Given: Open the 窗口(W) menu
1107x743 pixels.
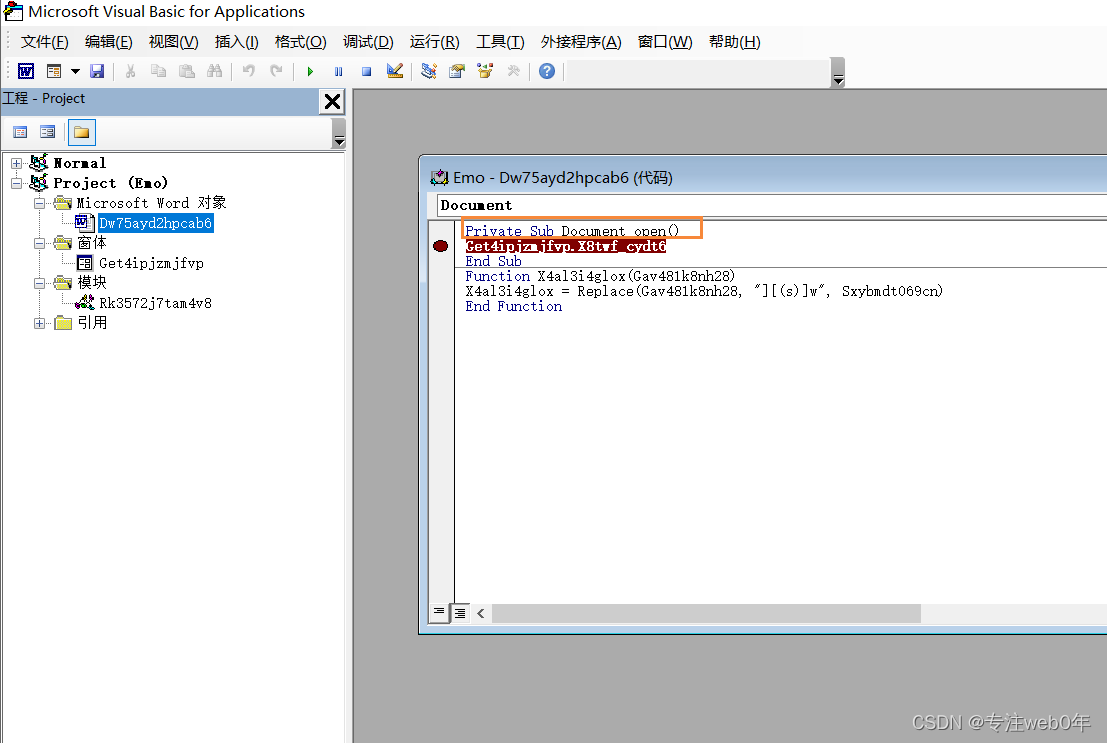Looking at the screenshot, I should pos(665,42).
